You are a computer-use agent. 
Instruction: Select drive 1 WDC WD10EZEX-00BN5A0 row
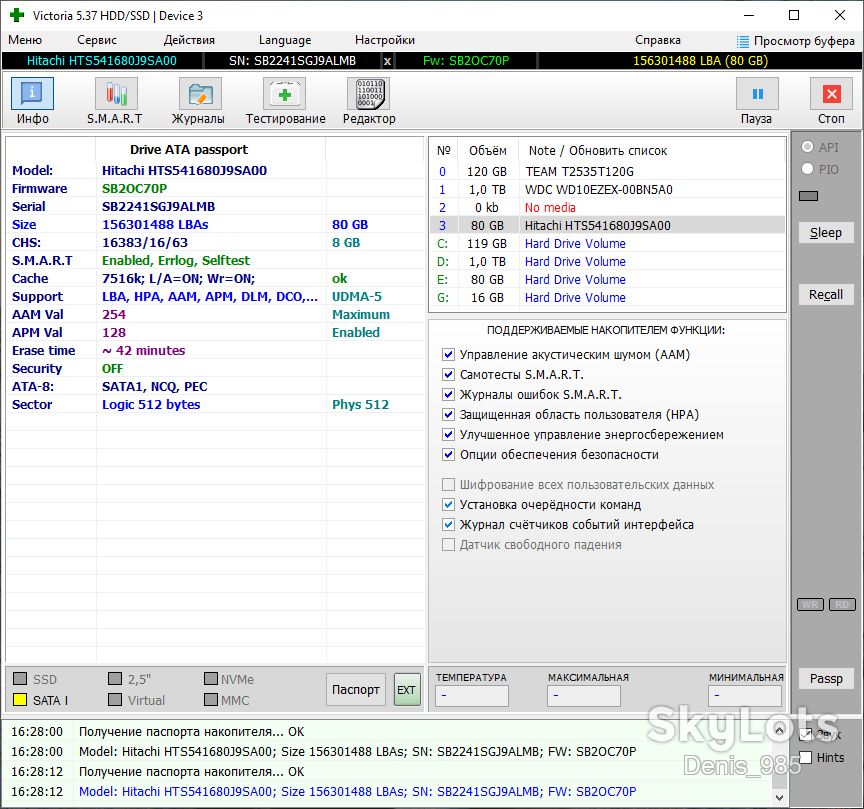tap(607, 190)
